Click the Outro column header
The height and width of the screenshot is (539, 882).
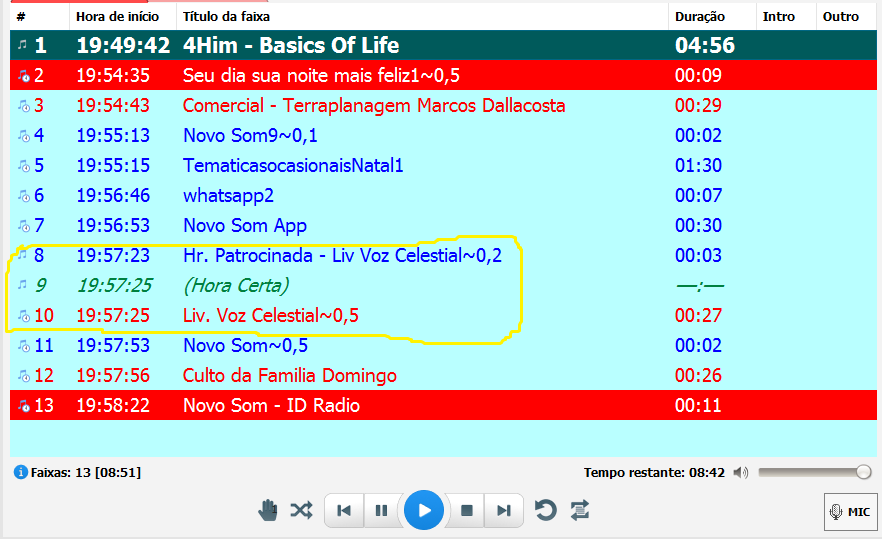[x=846, y=16]
